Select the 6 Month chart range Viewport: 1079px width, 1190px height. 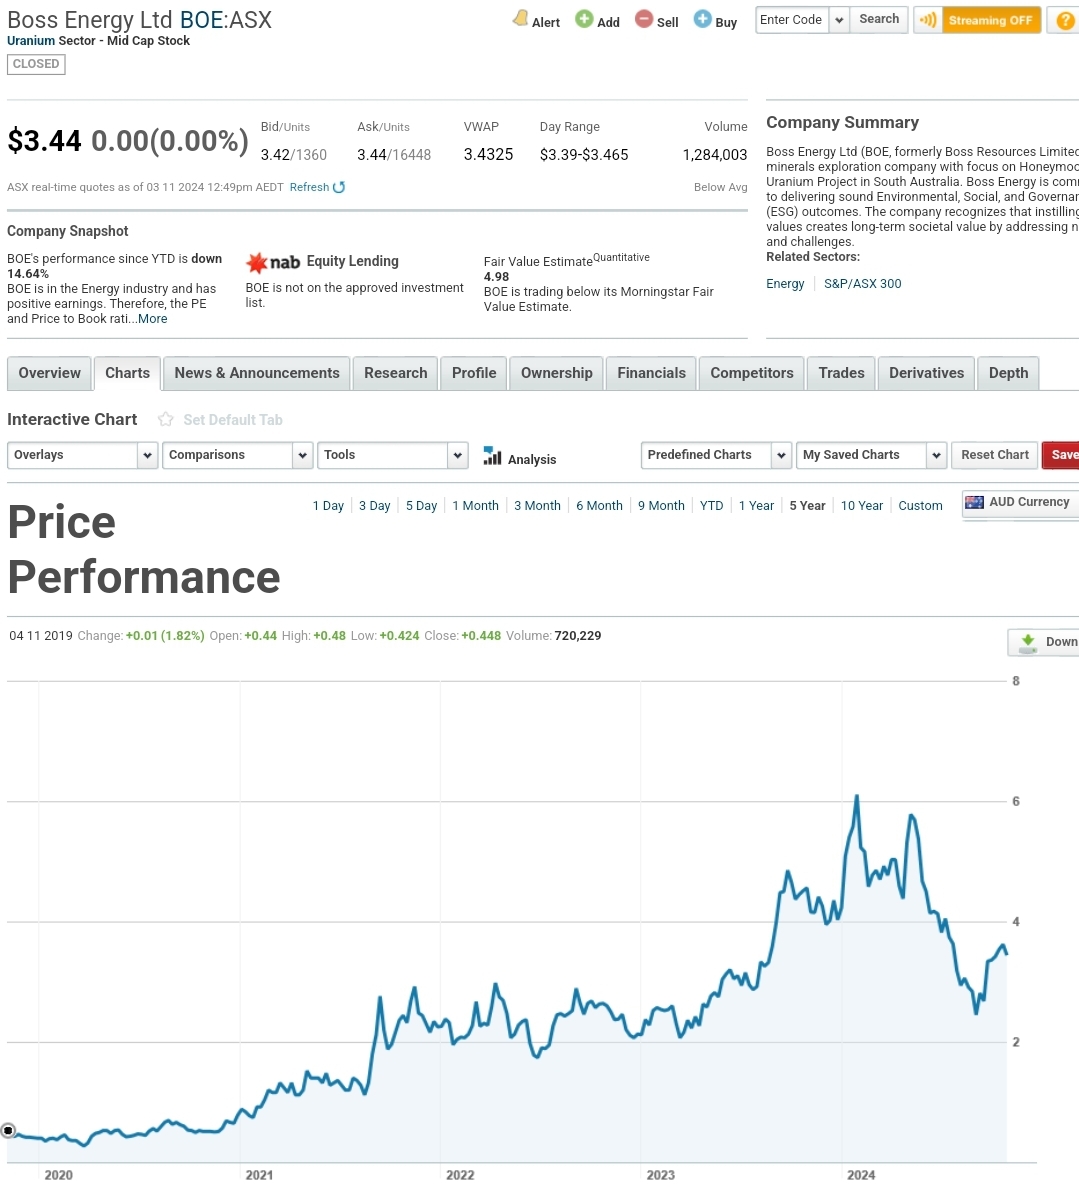(x=599, y=505)
